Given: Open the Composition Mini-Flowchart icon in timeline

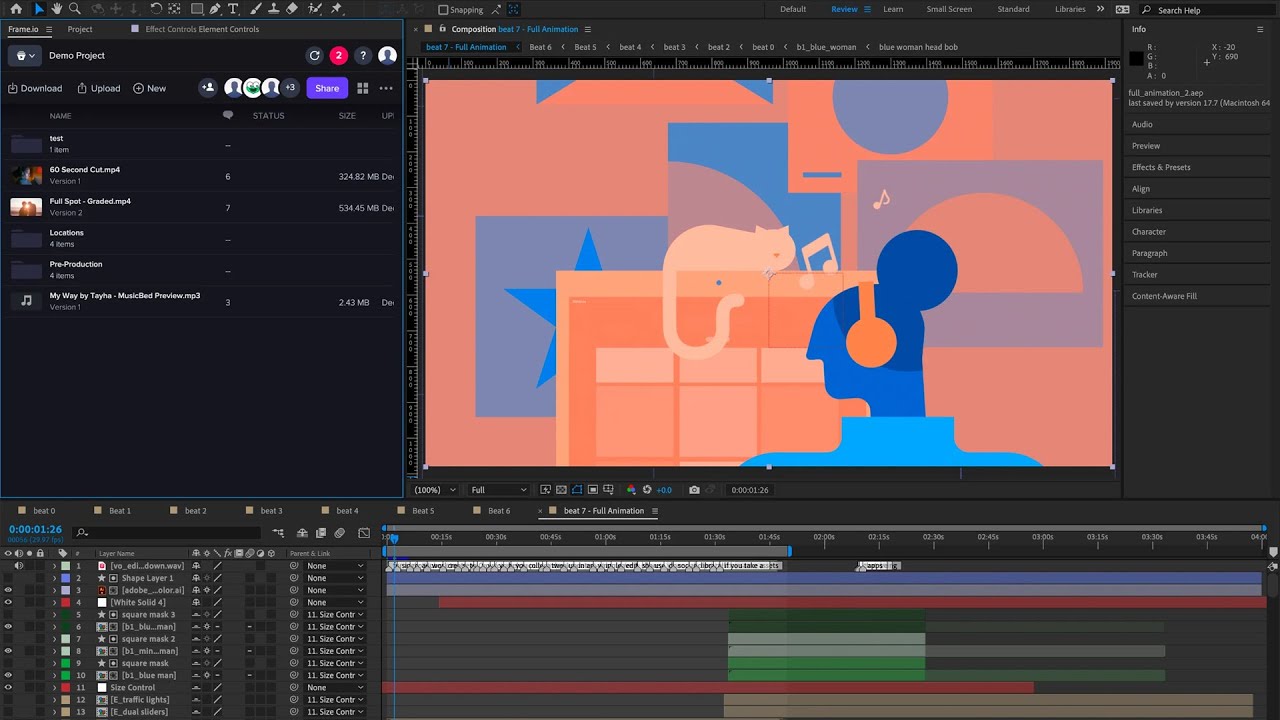Looking at the screenshot, I should point(278,533).
